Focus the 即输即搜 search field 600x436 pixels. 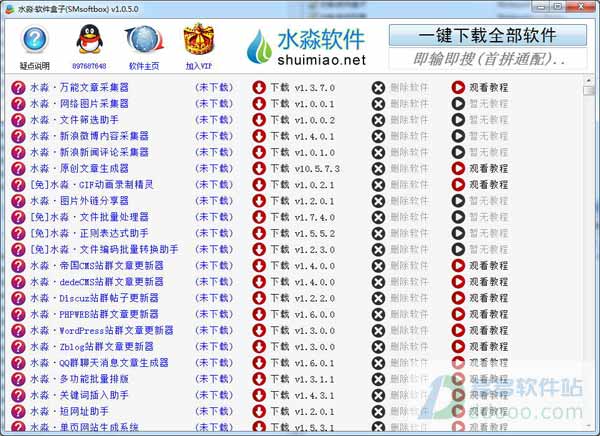point(488,59)
